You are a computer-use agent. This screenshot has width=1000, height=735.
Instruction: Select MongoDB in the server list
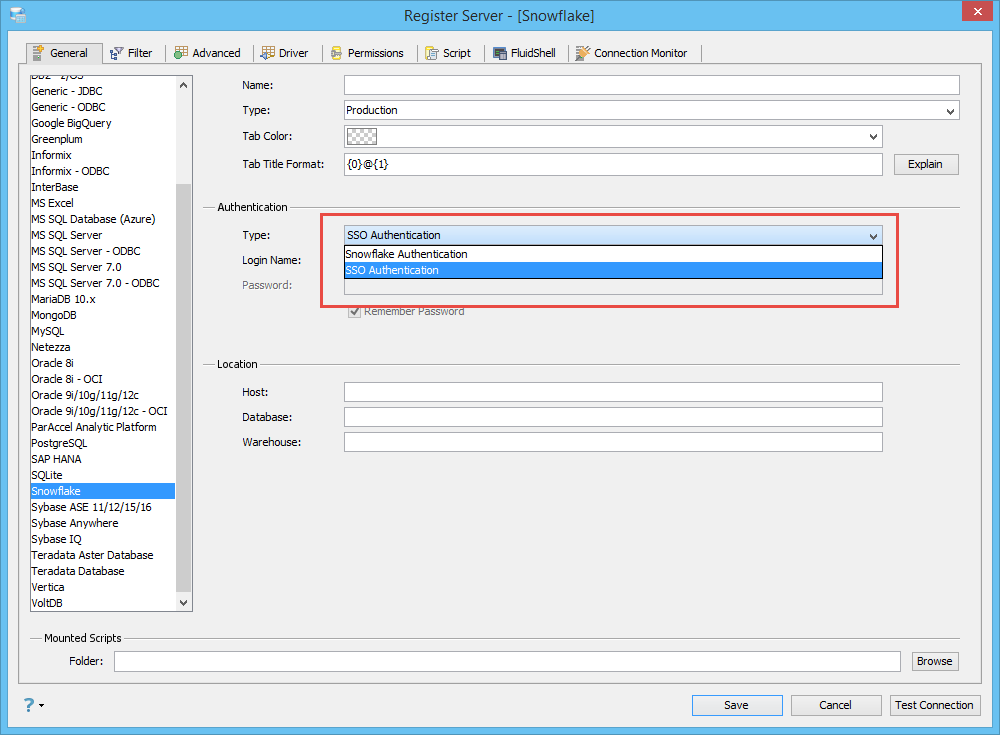[x=103, y=315]
